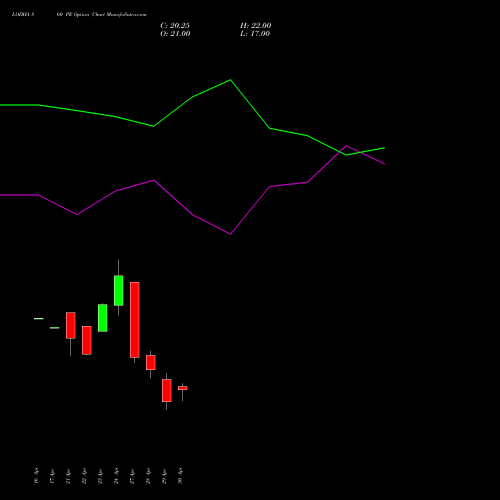Viewport: 500px width, 500px height.
Task: Select the tiny red candle for 30 Apr
Action: (x=183, y=388)
